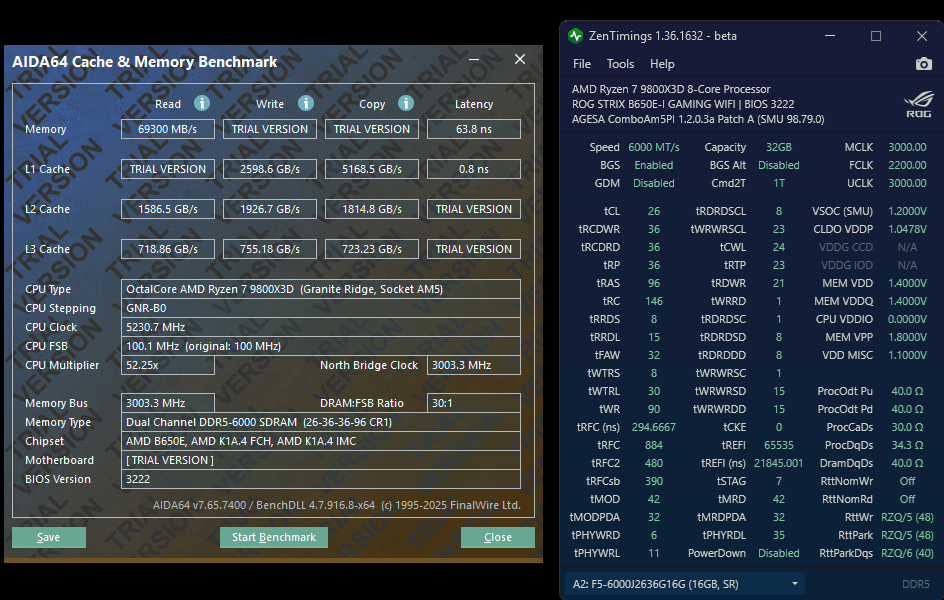Click the MEM VPP value 1.8000V
The width and height of the screenshot is (944, 600).
(907, 337)
